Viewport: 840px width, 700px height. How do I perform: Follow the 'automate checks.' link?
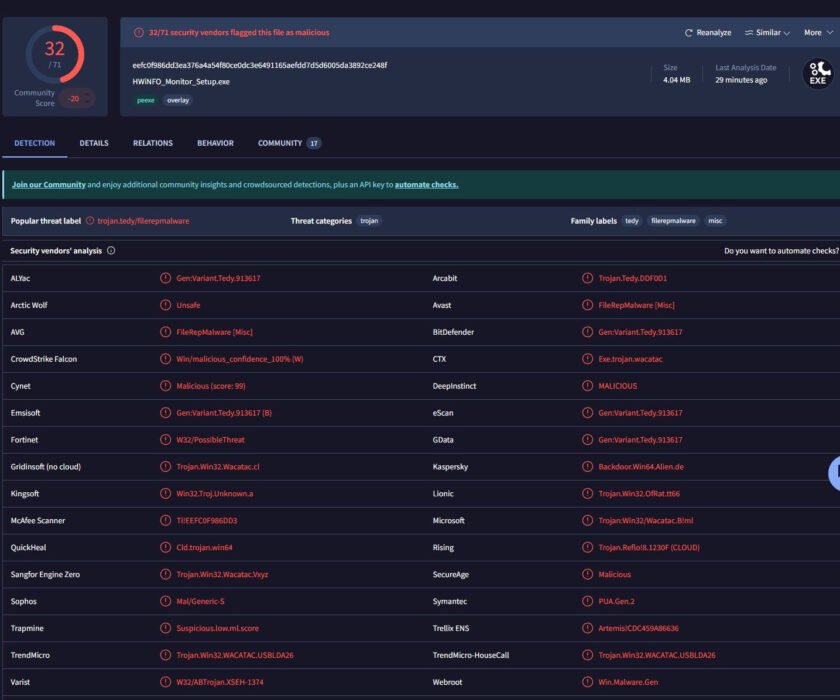pos(426,184)
